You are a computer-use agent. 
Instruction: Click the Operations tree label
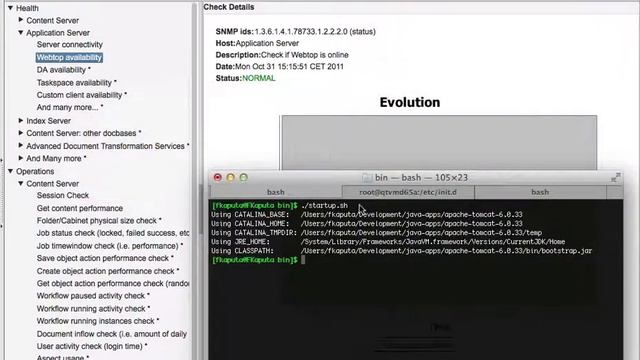pyautogui.click(x=35, y=171)
